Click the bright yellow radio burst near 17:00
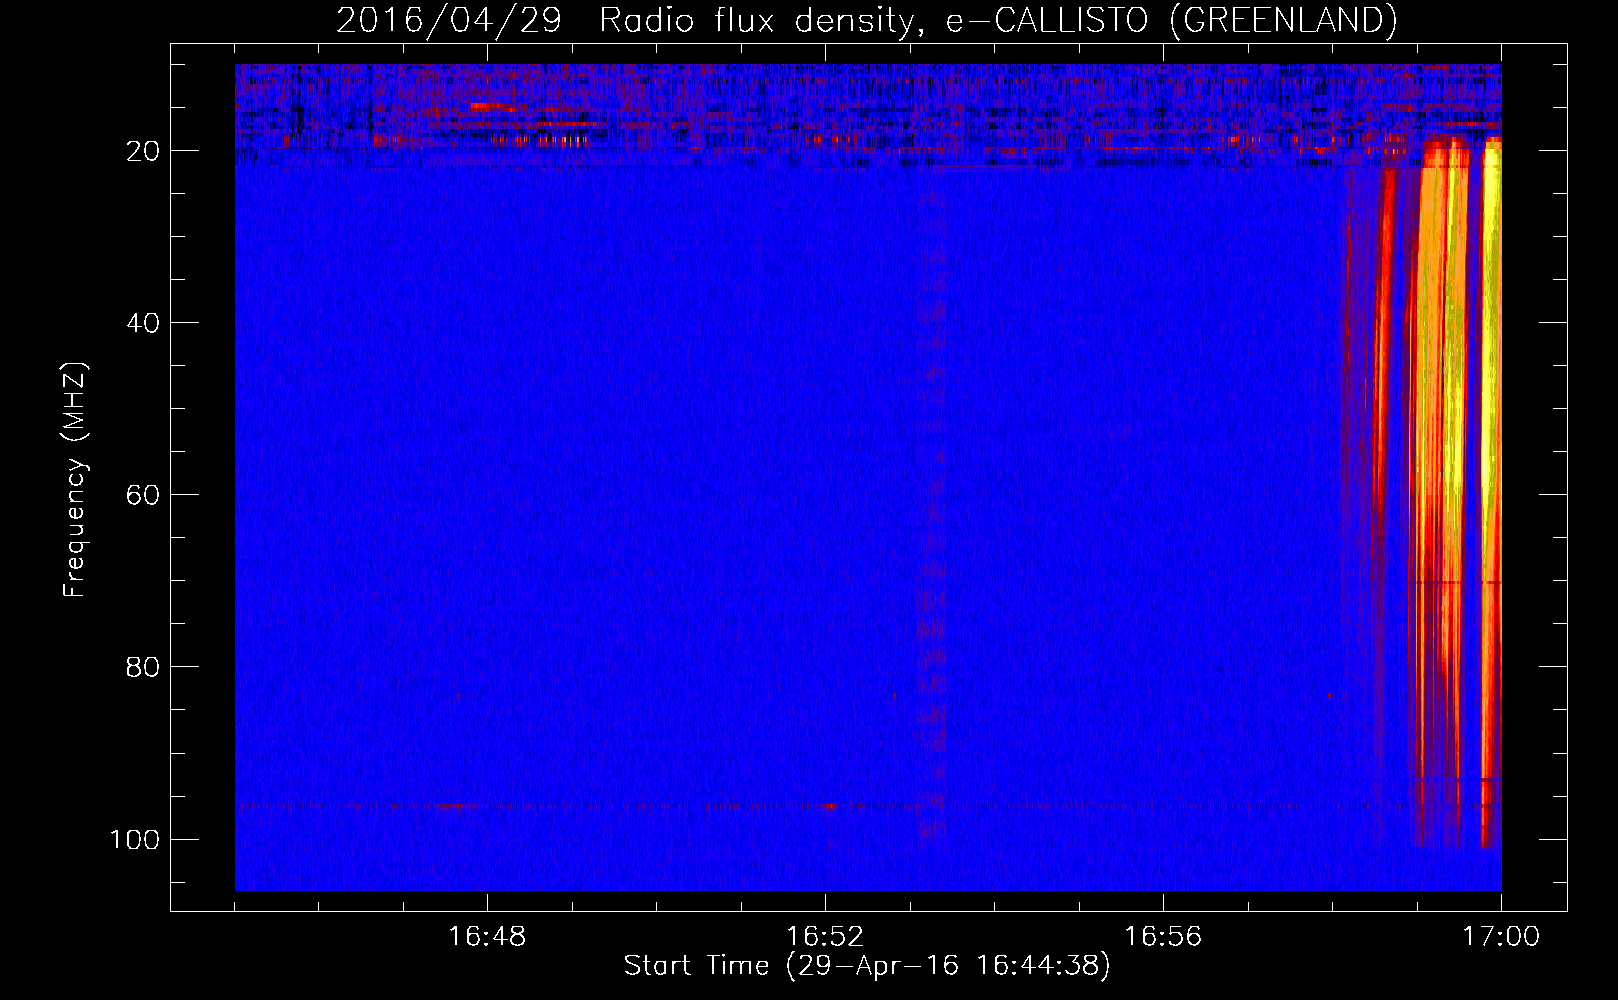Image resolution: width=1618 pixels, height=1000 pixels. (x=1491, y=490)
